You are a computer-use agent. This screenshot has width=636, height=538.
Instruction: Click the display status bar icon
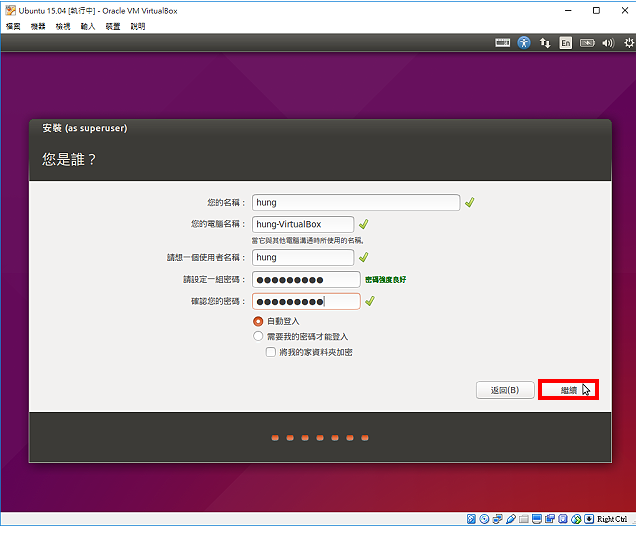click(537, 519)
